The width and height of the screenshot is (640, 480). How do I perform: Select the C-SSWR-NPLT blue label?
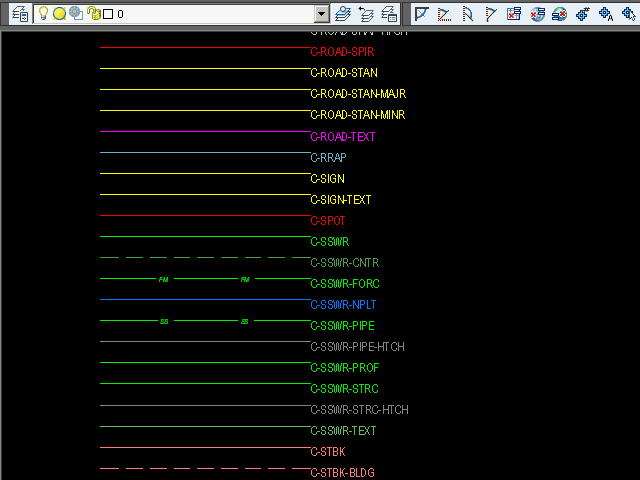coord(344,305)
